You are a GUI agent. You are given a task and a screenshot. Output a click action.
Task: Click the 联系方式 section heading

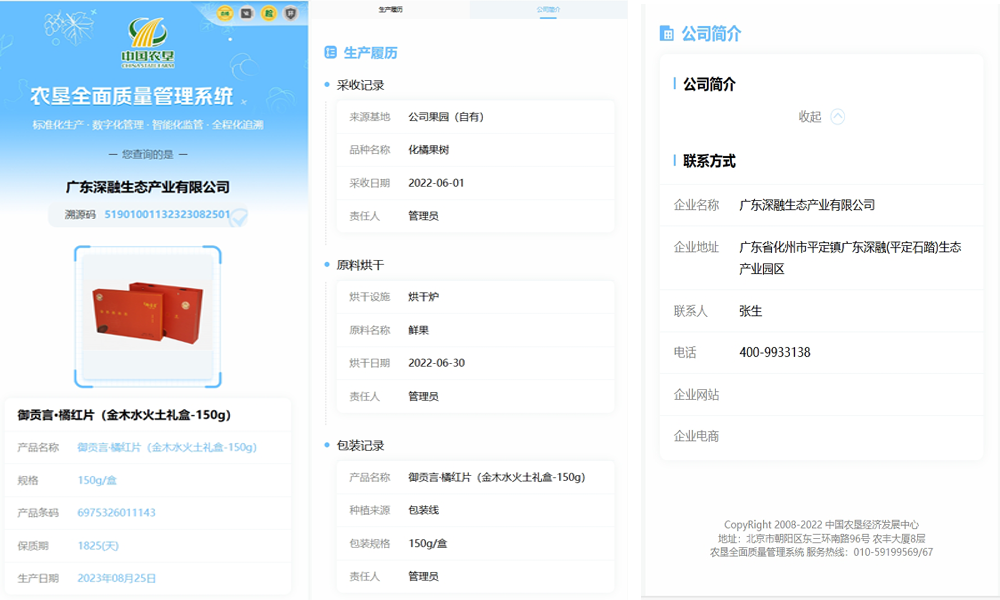coord(709,161)
